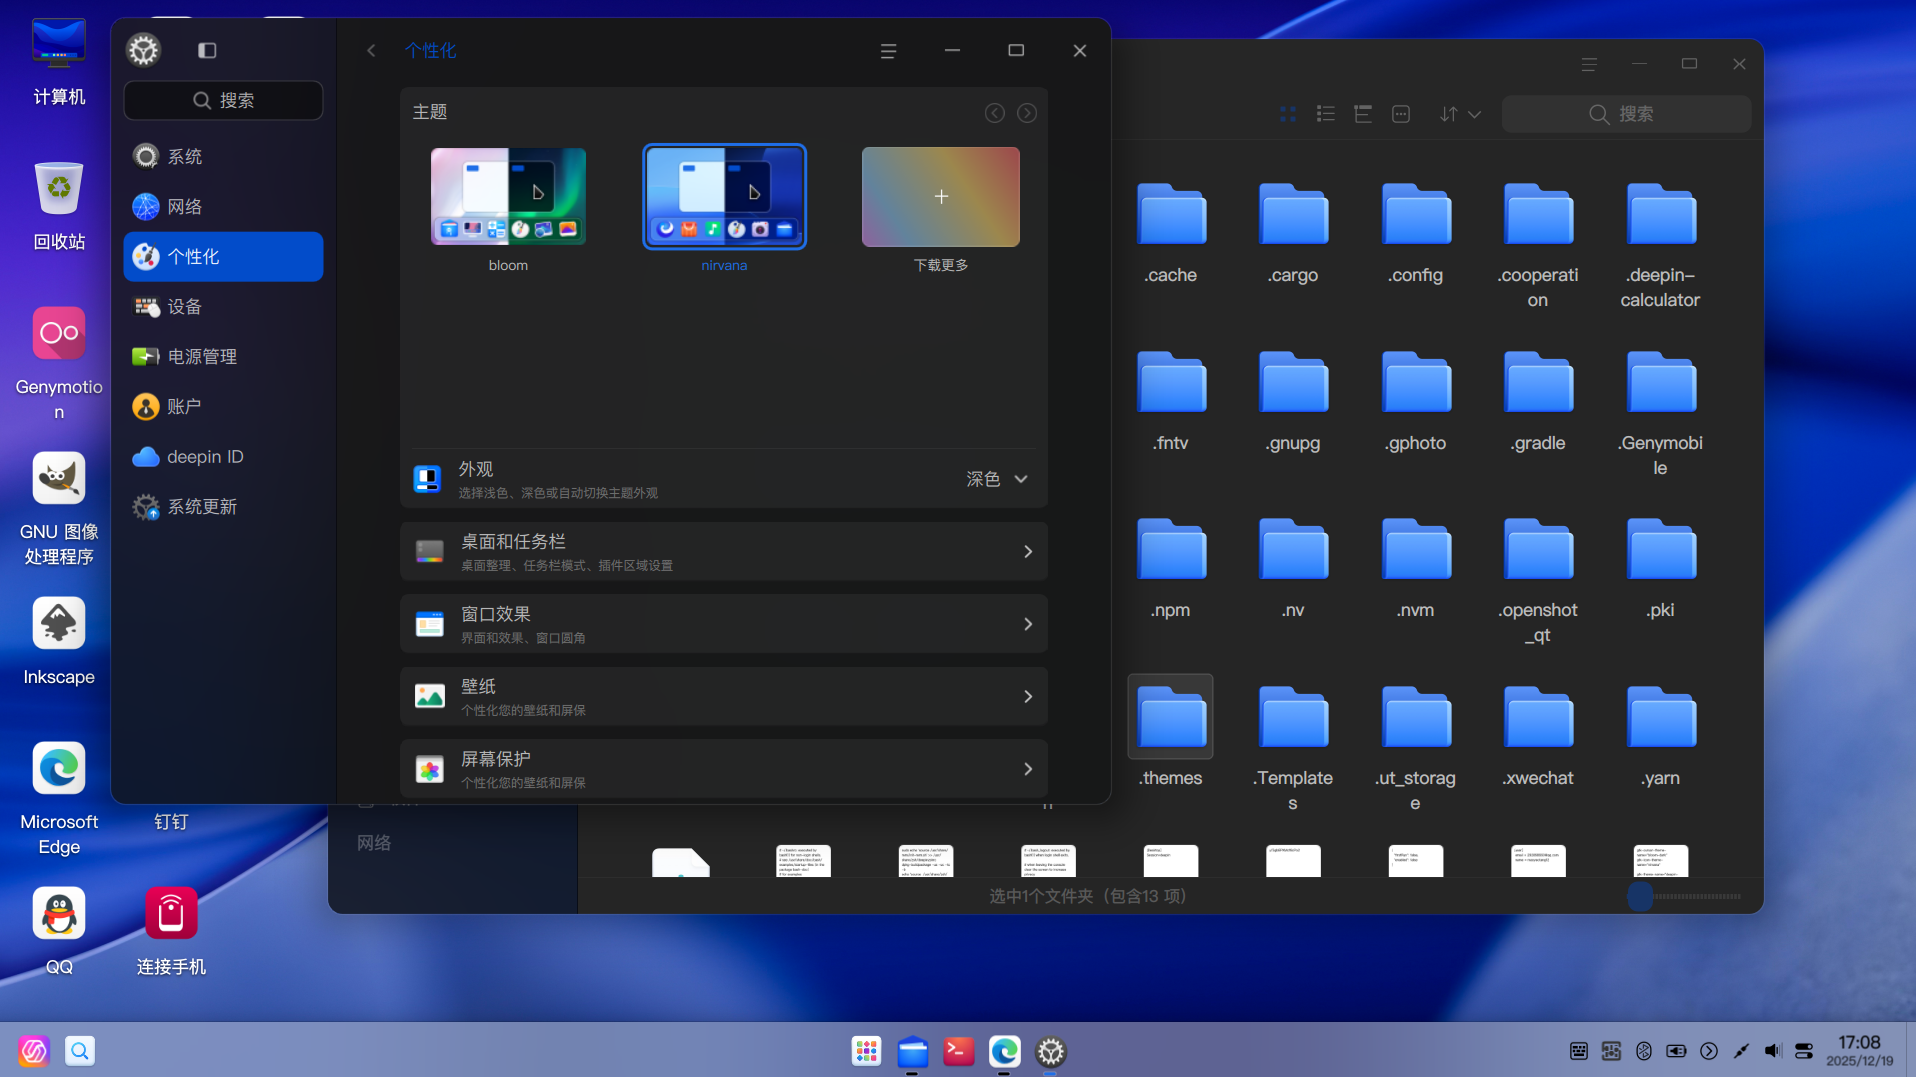Open the QQ desktop shortcut

[x=59, y=930]
